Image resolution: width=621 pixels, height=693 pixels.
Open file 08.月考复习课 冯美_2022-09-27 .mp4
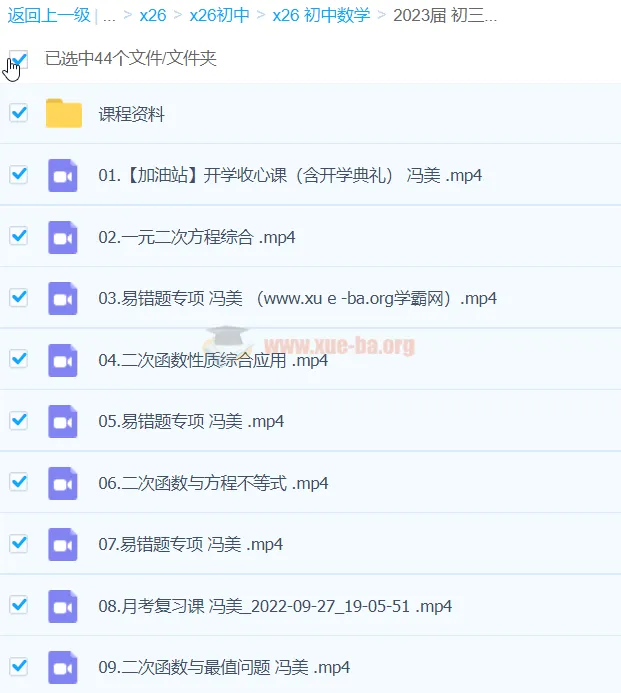pos(275,606)
